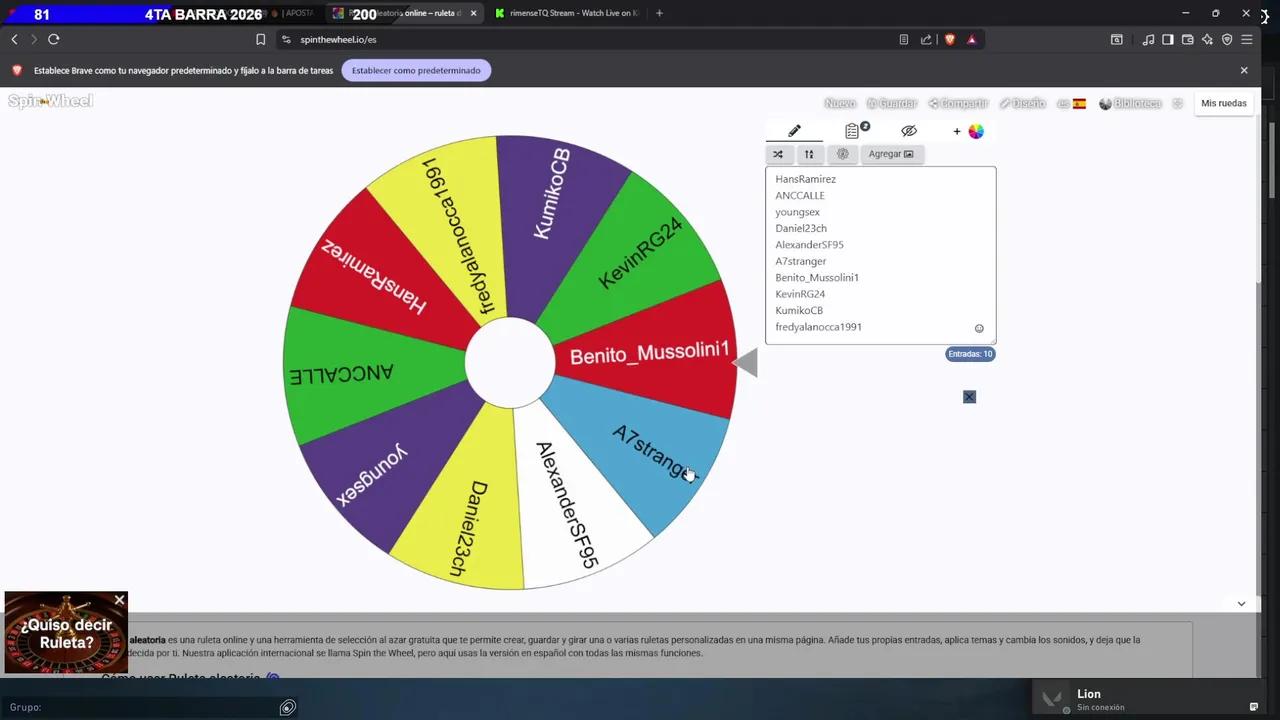The width and height of the screenshot is (1280, 720).
Task: Click the dark X button below entries
Action: [969, 397]
